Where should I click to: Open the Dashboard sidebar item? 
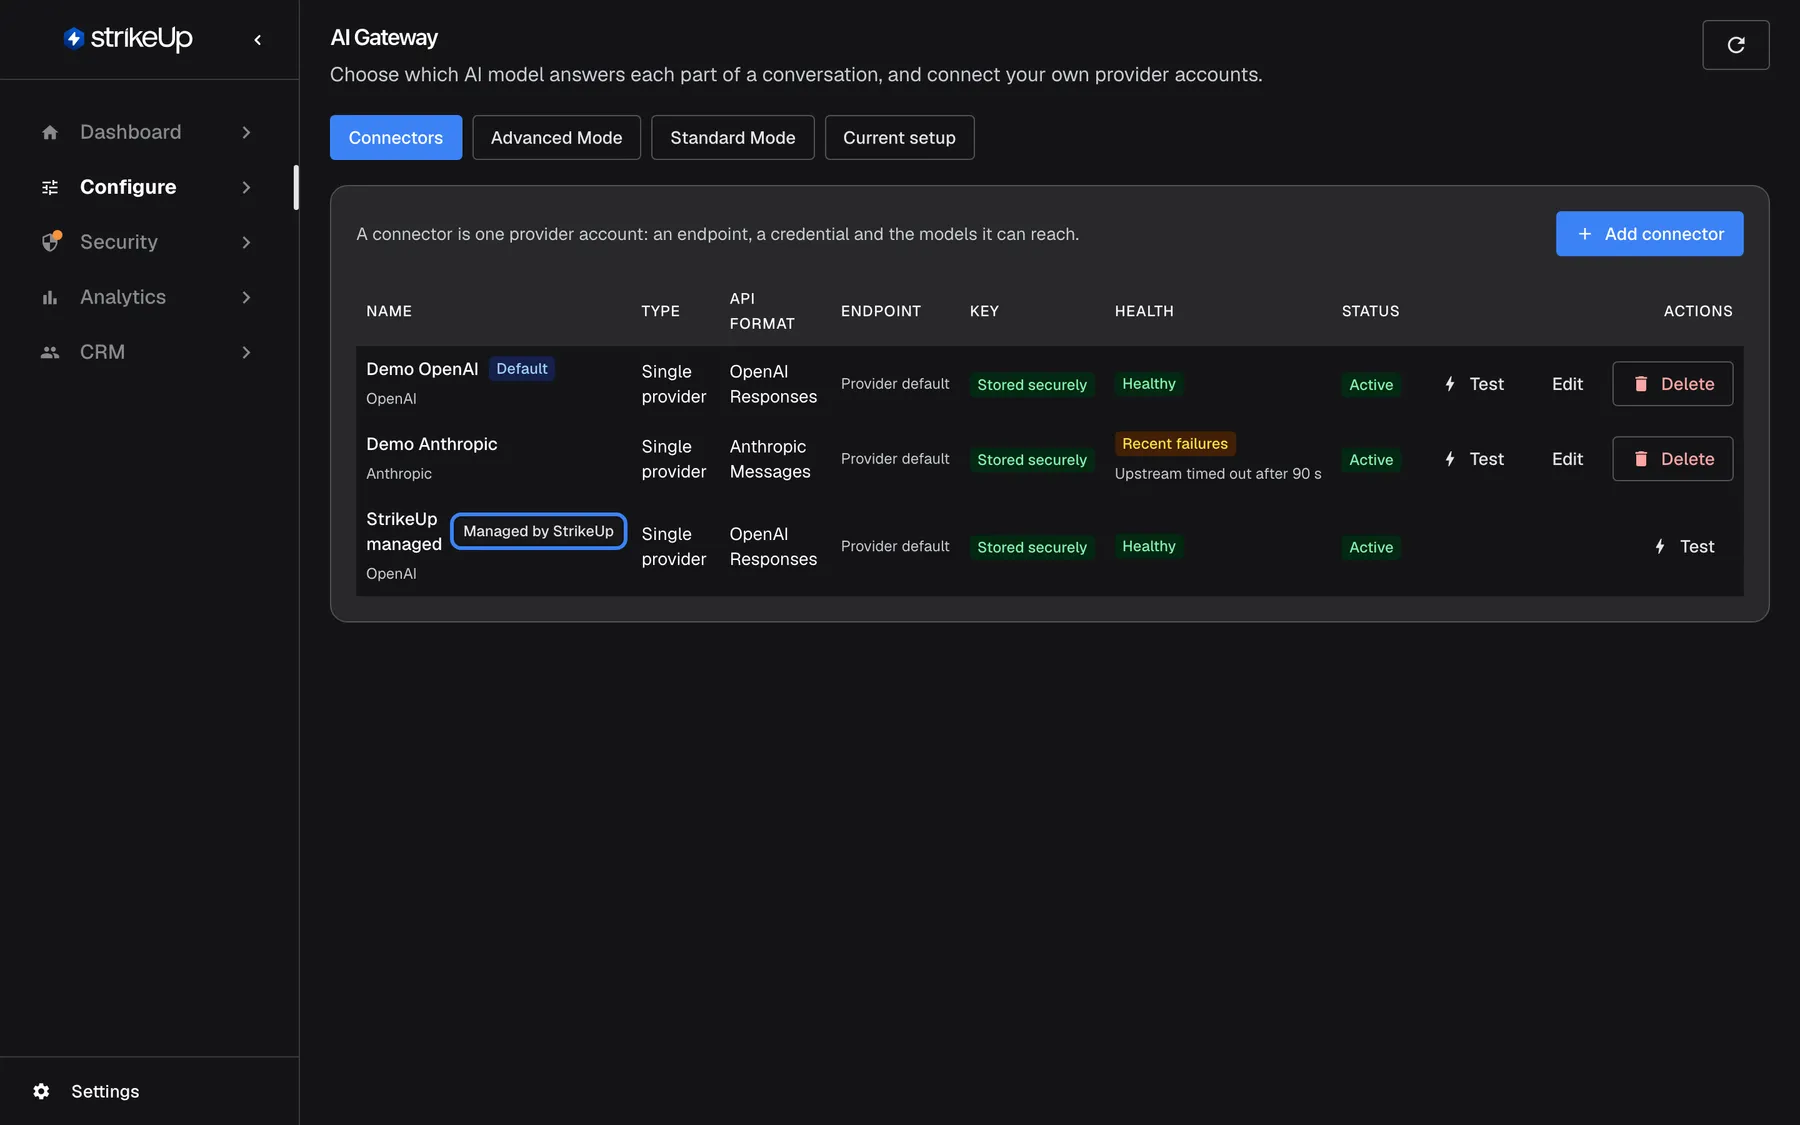click(x=148, y=132)
